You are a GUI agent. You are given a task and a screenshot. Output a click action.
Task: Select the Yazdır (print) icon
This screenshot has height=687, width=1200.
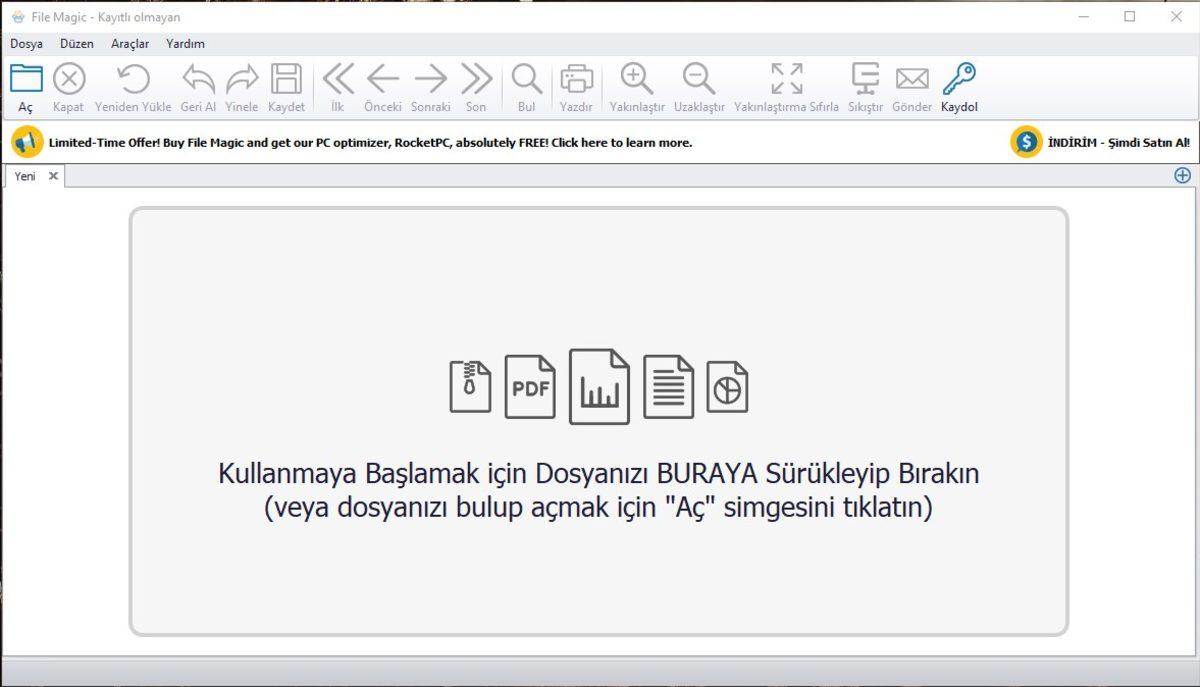tap(576, 78)
